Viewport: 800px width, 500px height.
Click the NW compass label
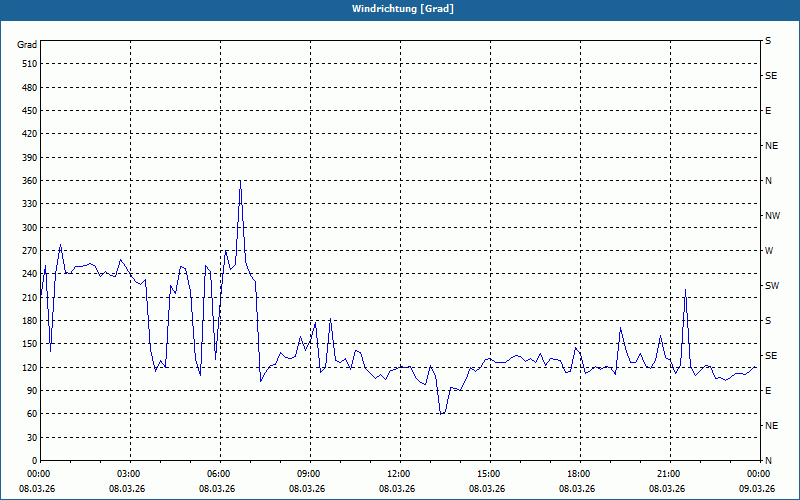pos(772,216)
